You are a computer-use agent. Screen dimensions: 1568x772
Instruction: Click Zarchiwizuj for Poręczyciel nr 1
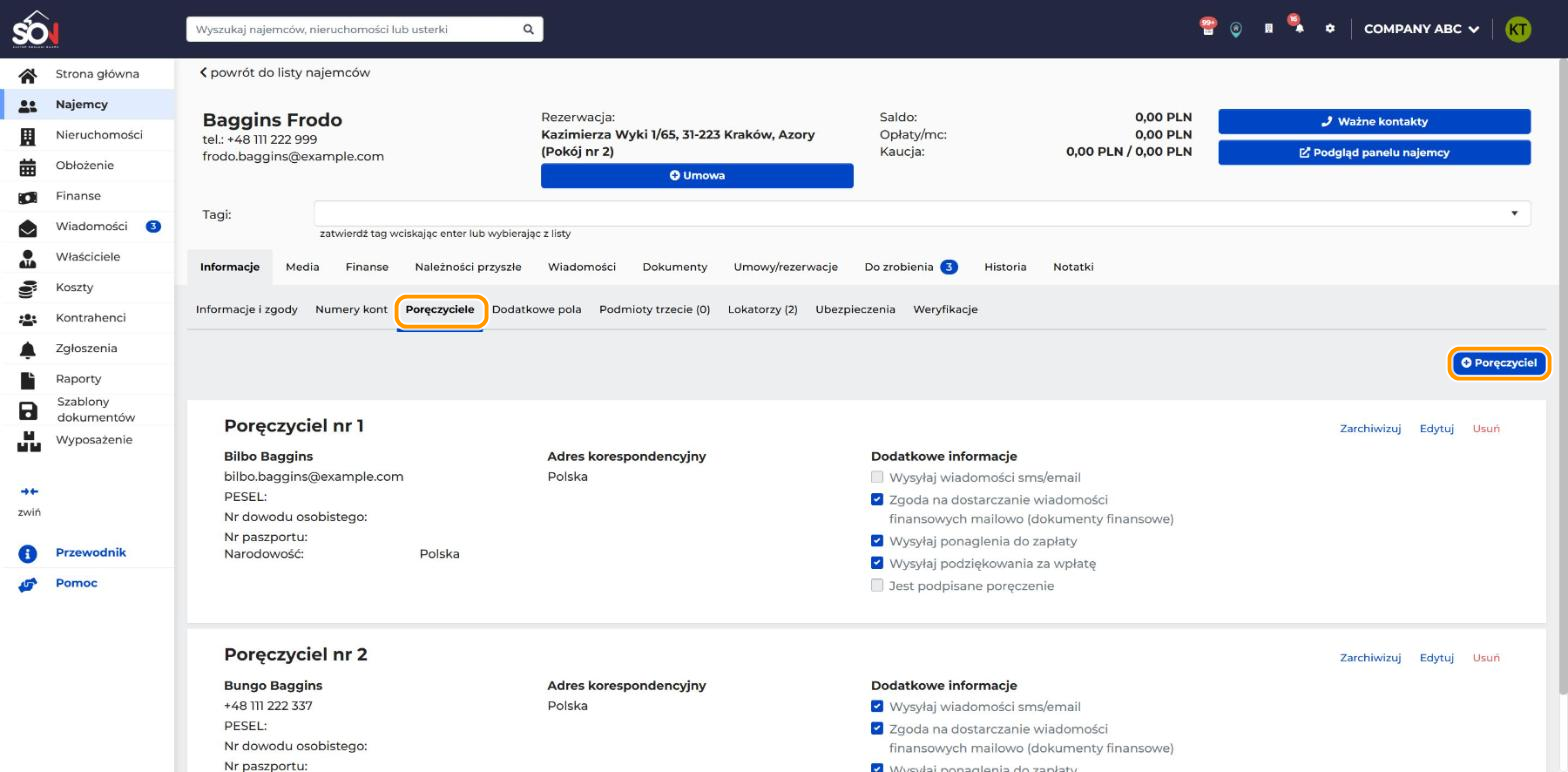[1370, 429]
